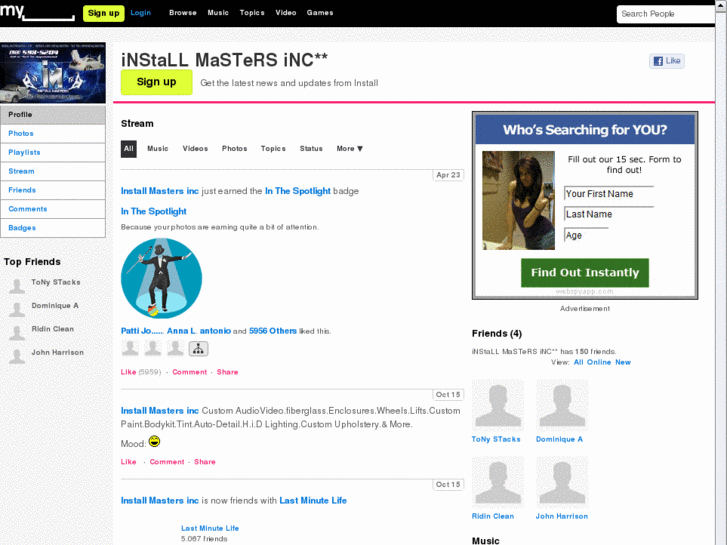Screen dimensions: 727x545
Task: Open the profile banner image
Action: pos(53,73)
